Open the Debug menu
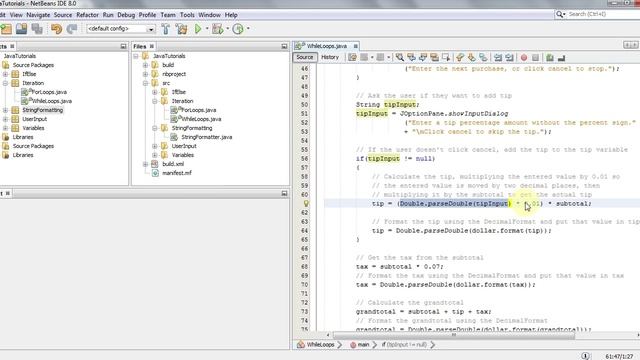 pyautogui.click(x=126, y=15)
